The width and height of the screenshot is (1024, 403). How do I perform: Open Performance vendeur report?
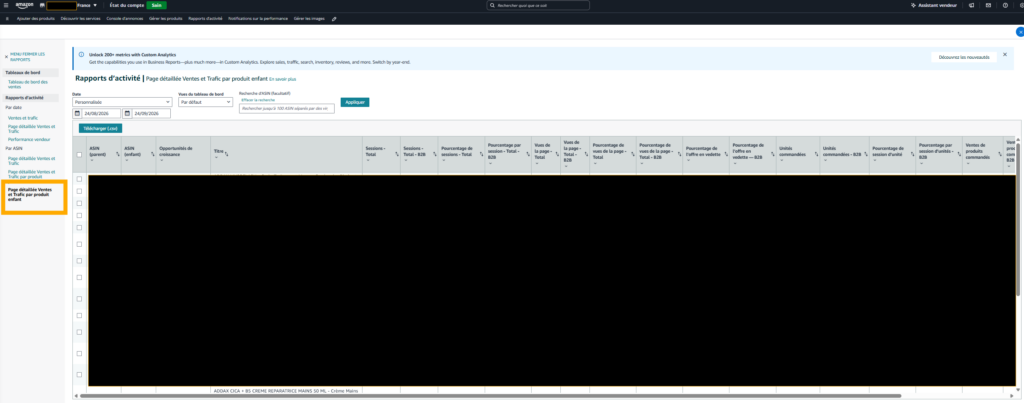point(29,139)
